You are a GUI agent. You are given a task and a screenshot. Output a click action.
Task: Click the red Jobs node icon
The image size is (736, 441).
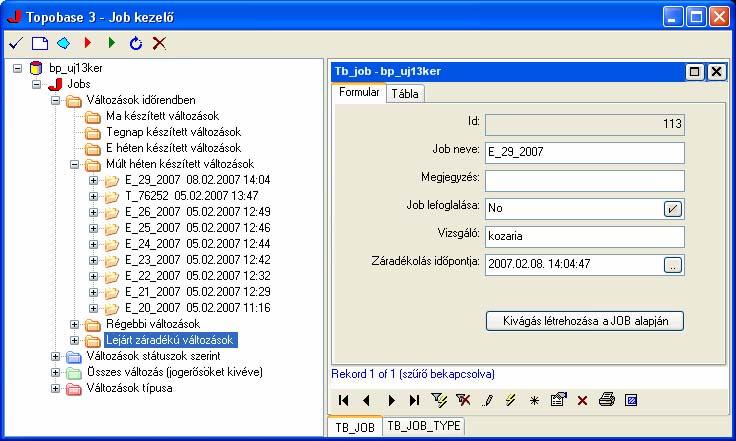(55, 84)
